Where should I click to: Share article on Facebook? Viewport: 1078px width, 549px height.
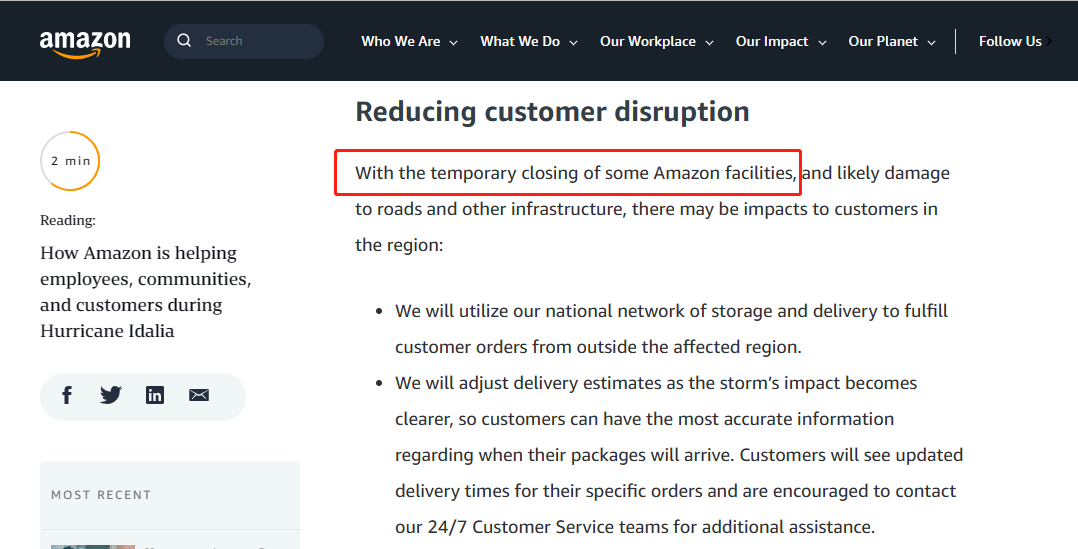point(67,395)
